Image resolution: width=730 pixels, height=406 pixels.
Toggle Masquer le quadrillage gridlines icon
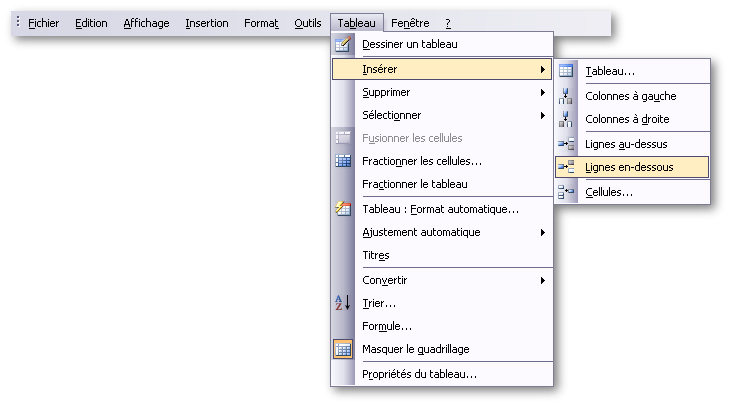[343, 349]
